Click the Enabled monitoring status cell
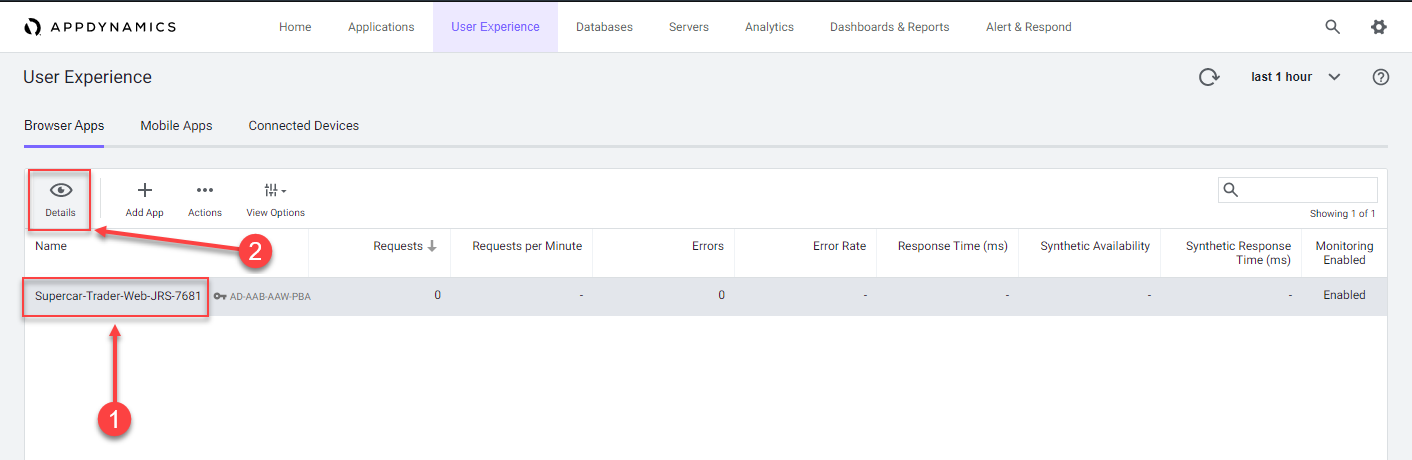This screenshot has height=460, width=1412. pyautogui.click(x=1344, y=296)
